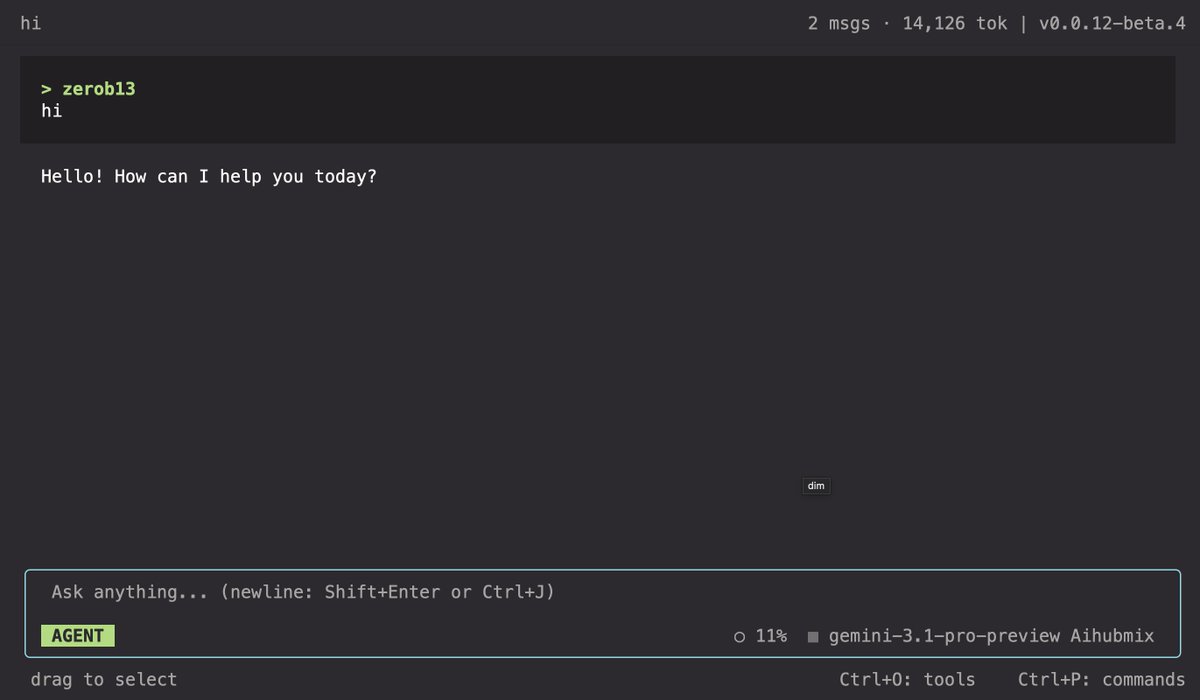The width and height of the screenshot is (1200, 700).
Task: Click the context usage circle icon
Action: 740,636
